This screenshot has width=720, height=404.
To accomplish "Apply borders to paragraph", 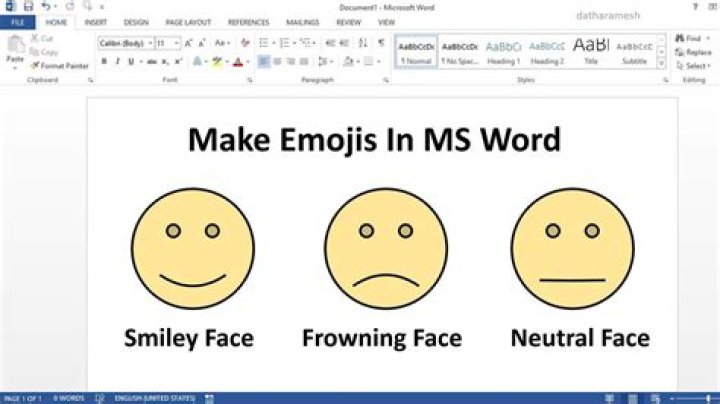I will coord(369,62).
